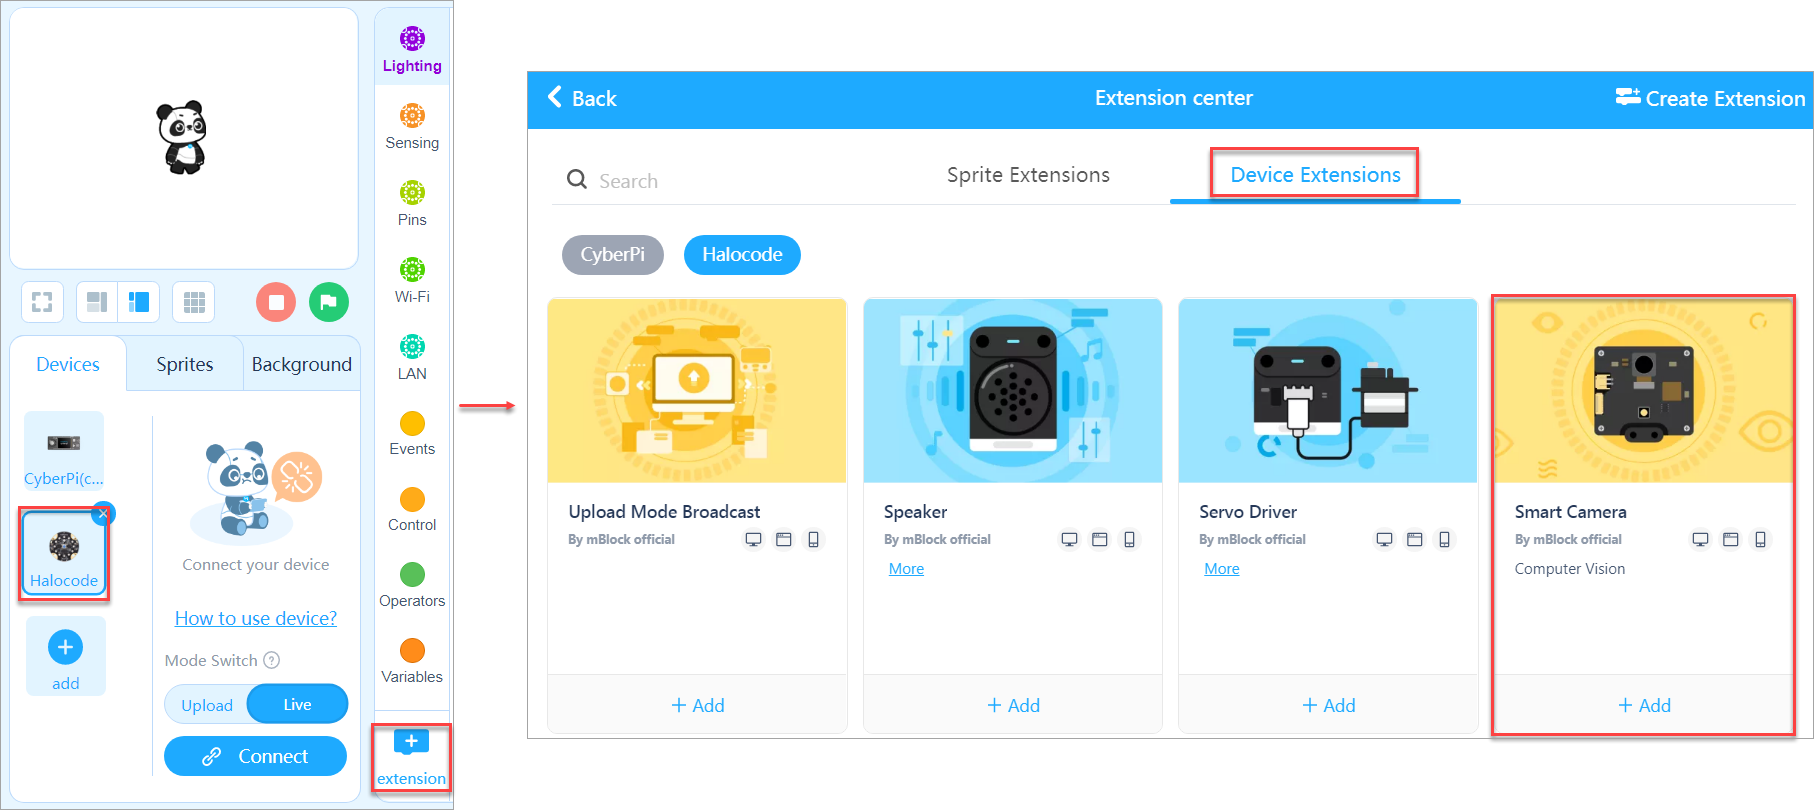Click mobile platform icon on Upload Mode Broadcast
This screenshot has height=810, width=1814.
814,540
